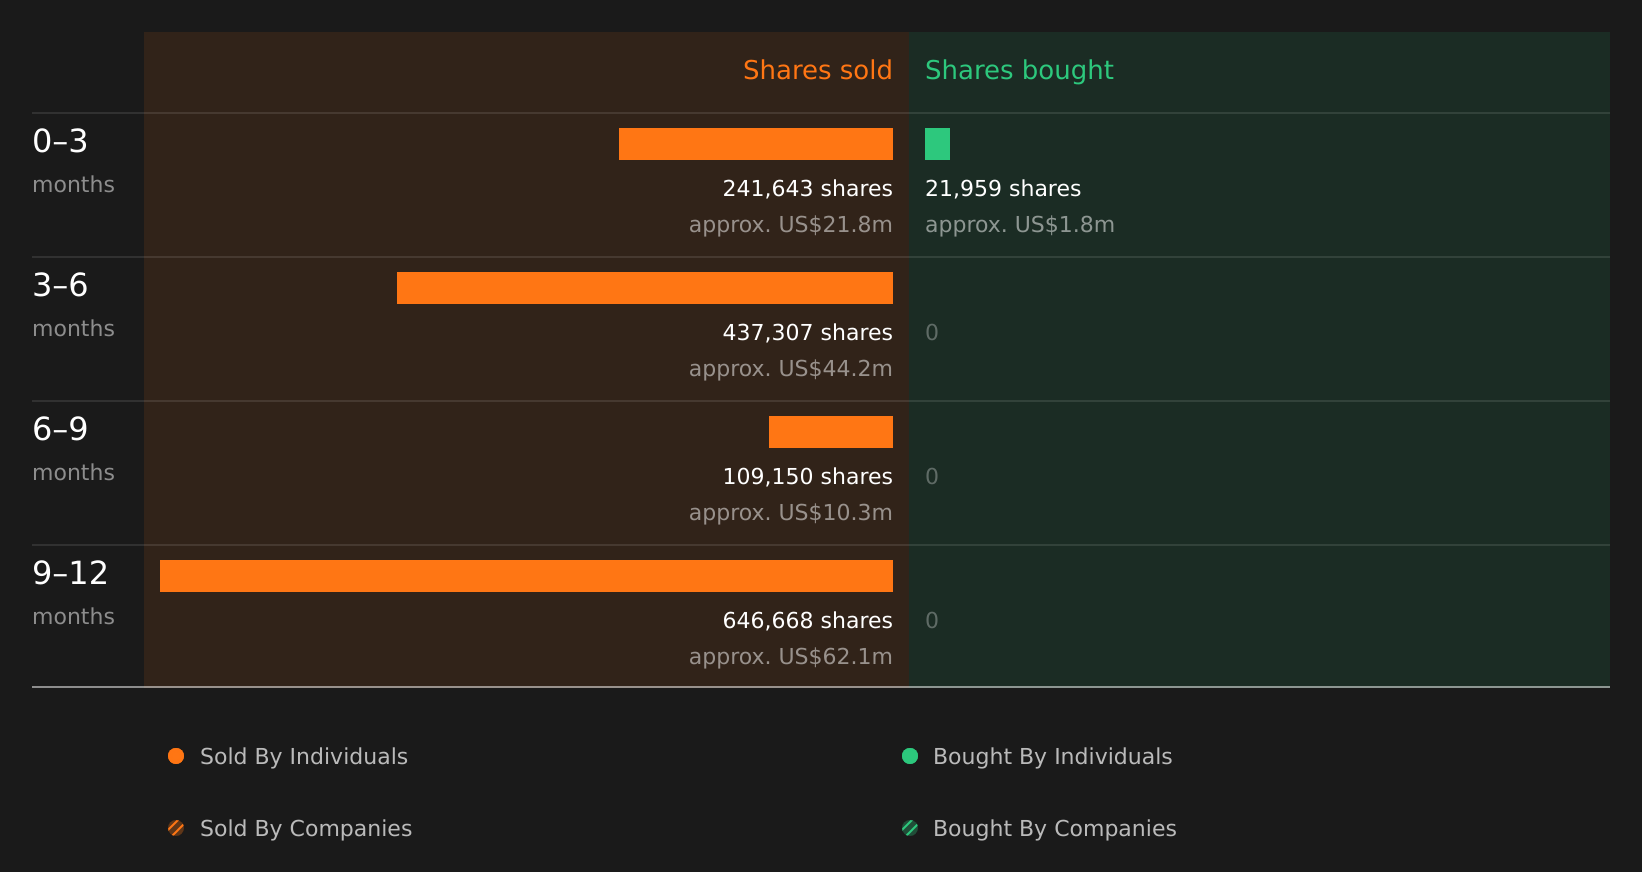Select the Sold By Companies legend label

306,829
